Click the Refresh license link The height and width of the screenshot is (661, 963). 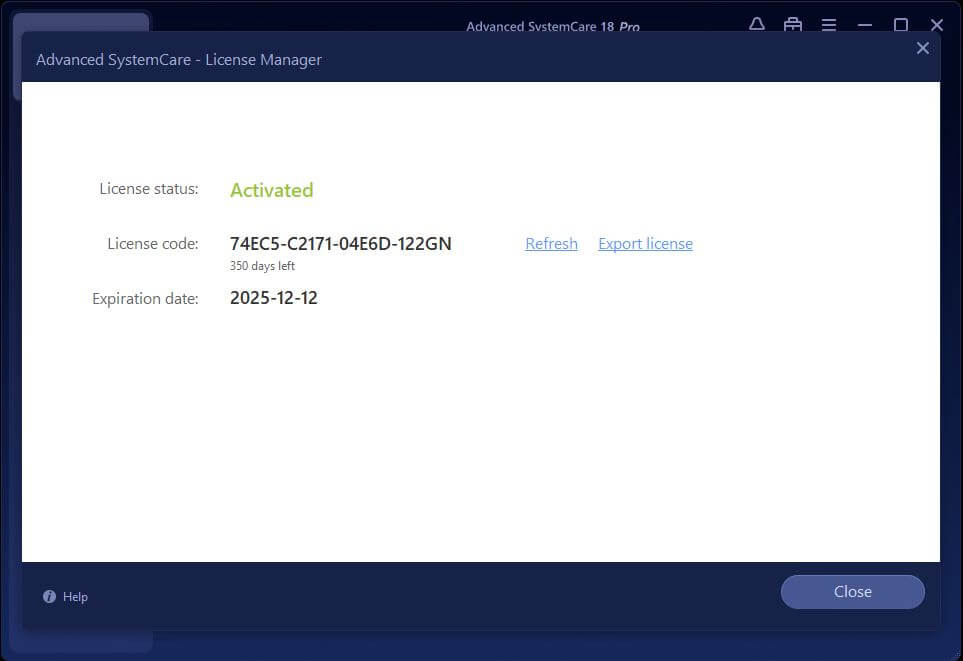(x=551, y=244)
